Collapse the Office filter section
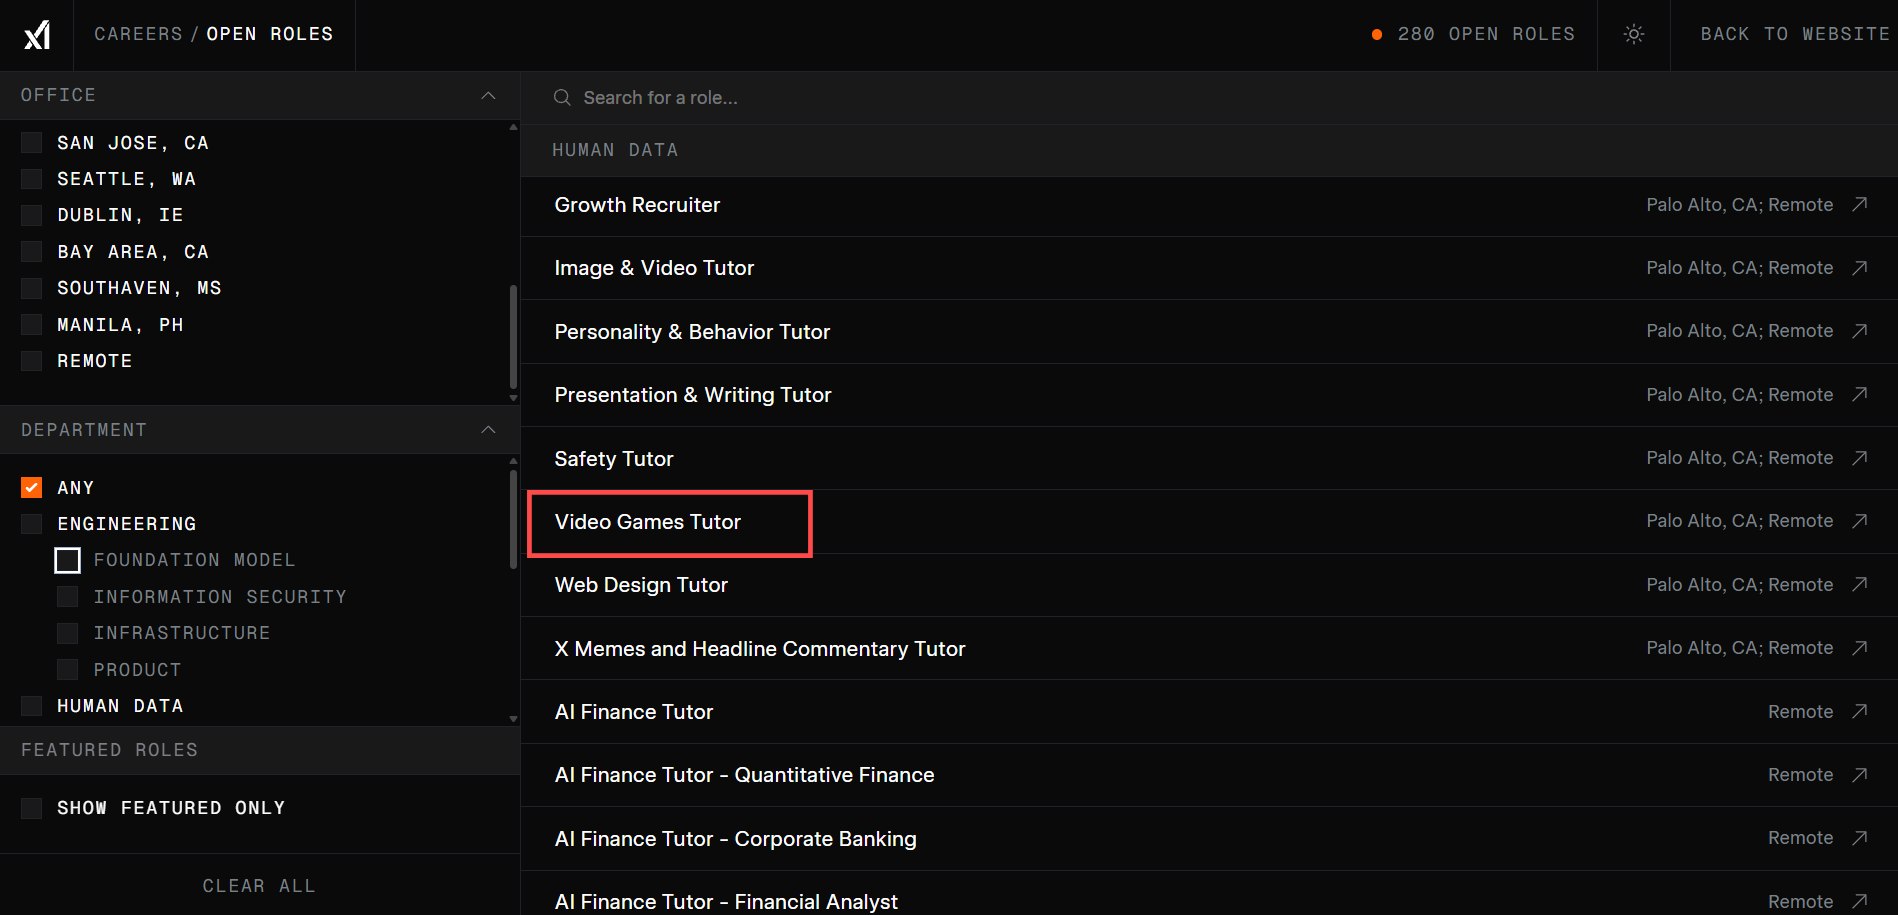The height and width of the screenshot is (915, 1898). (x=488, y=96)
